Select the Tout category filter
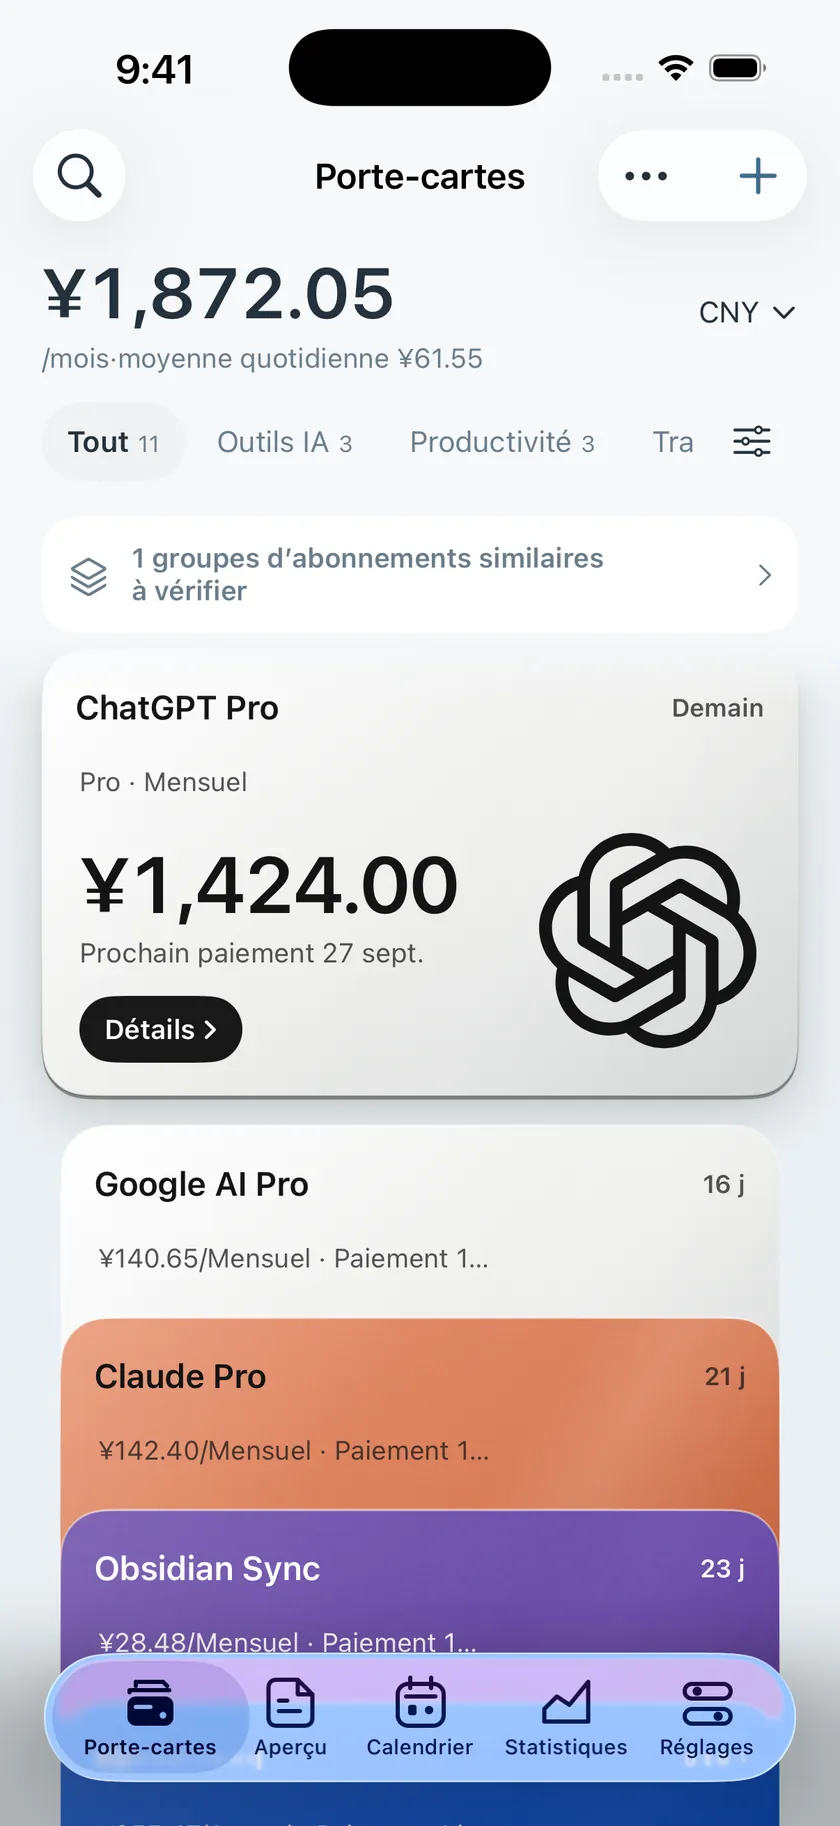Image resolution: width=840 pixels, height=1826 pixels. (113, 442)
